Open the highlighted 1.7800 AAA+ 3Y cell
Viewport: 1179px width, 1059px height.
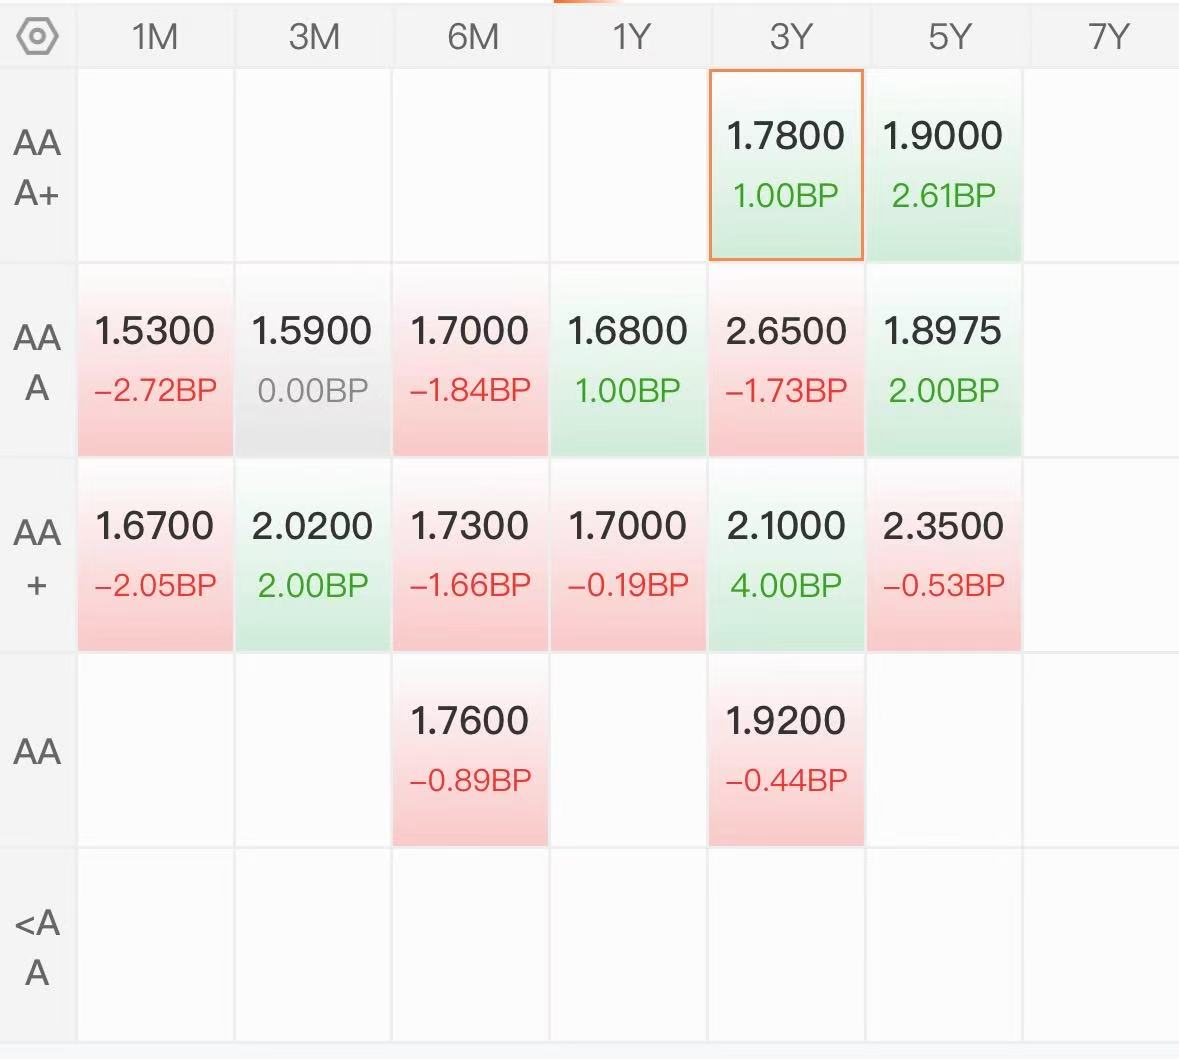(786, 165)
